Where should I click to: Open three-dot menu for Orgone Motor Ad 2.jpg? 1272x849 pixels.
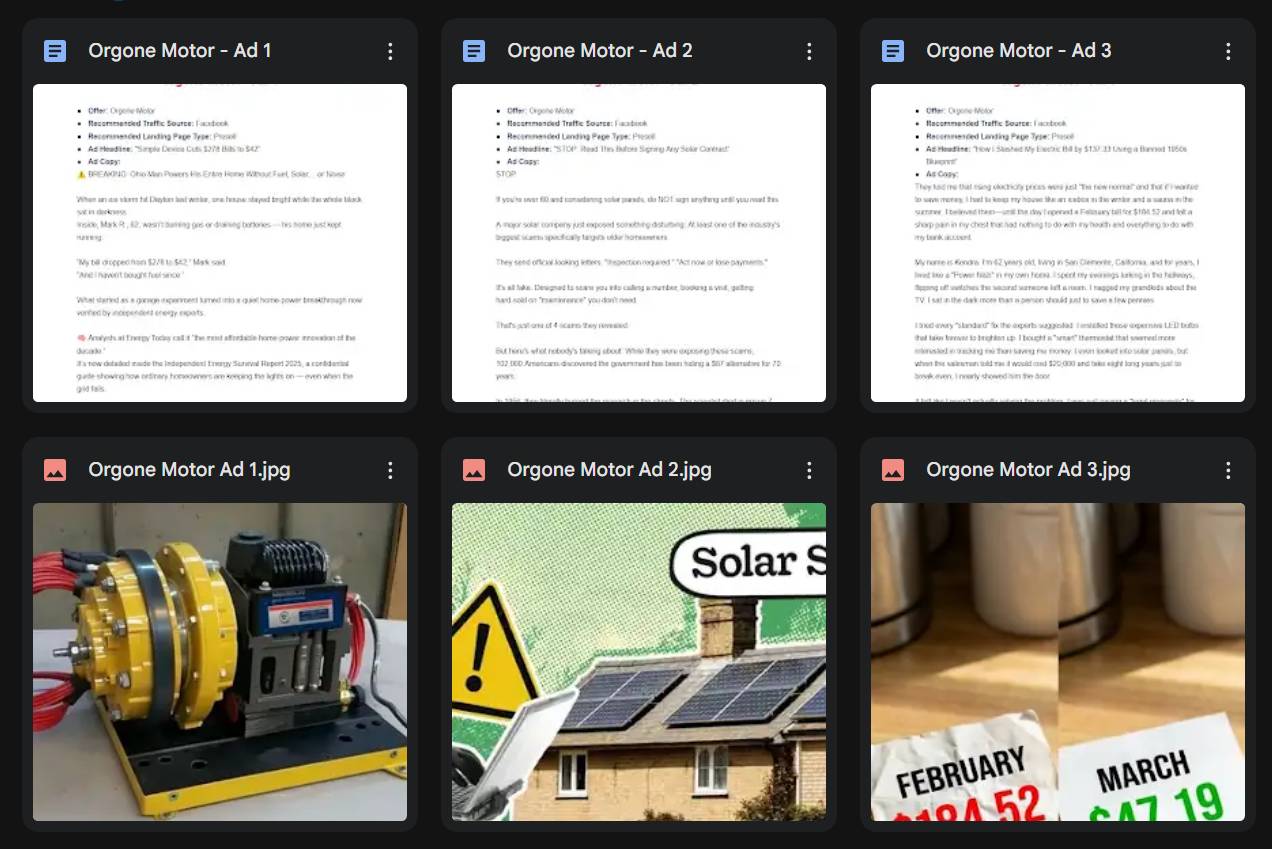(x=809, y=470)
